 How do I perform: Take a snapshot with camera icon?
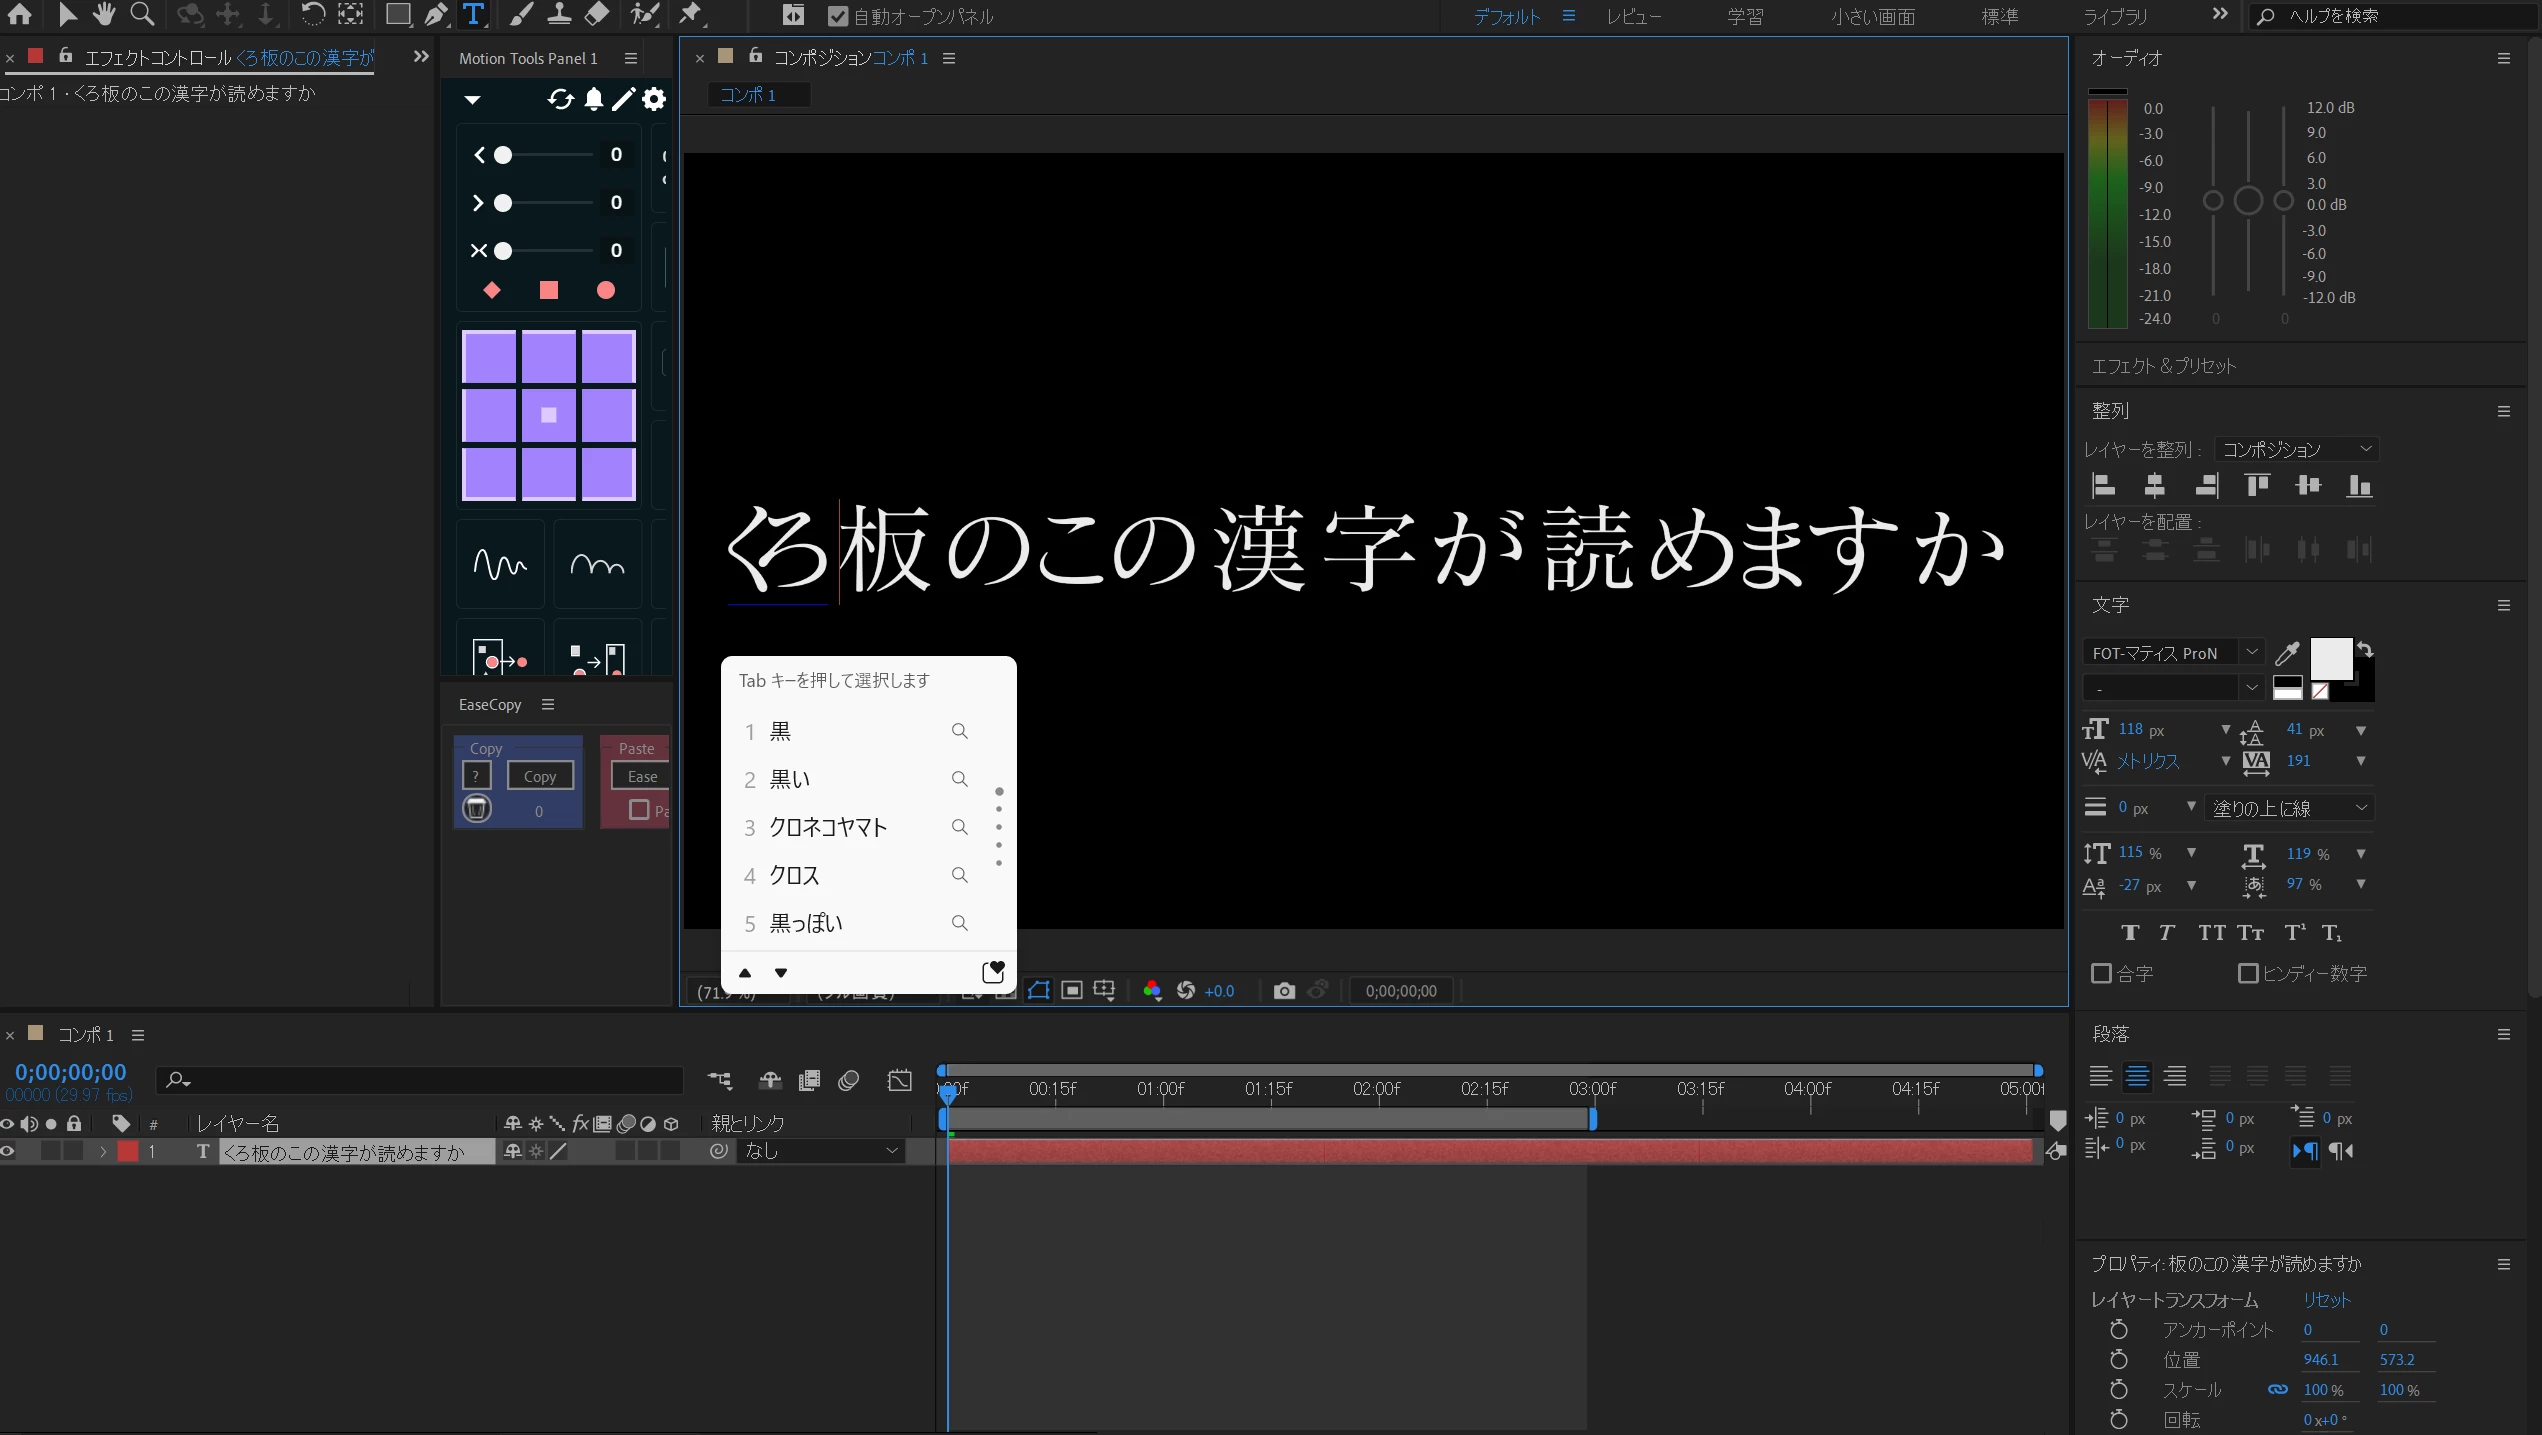1284,990
